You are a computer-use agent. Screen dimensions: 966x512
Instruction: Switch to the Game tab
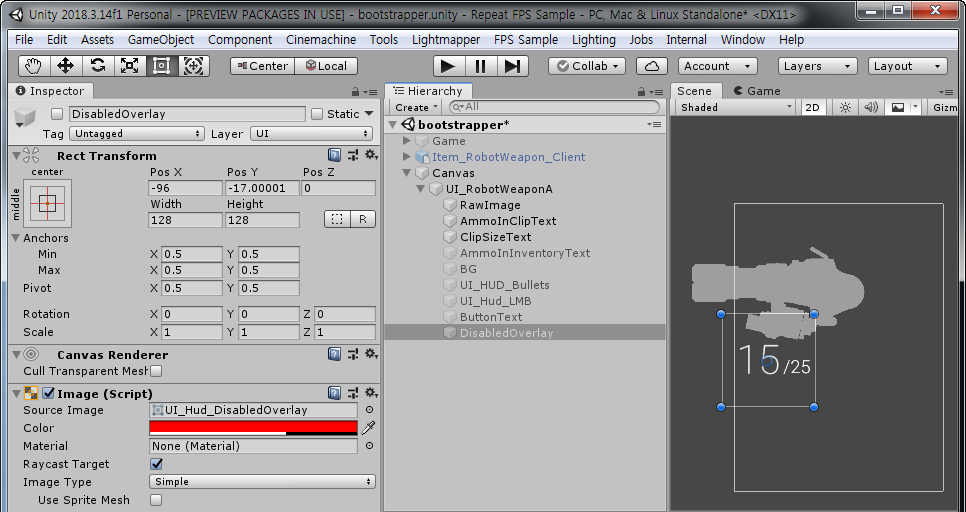(757, 91)
